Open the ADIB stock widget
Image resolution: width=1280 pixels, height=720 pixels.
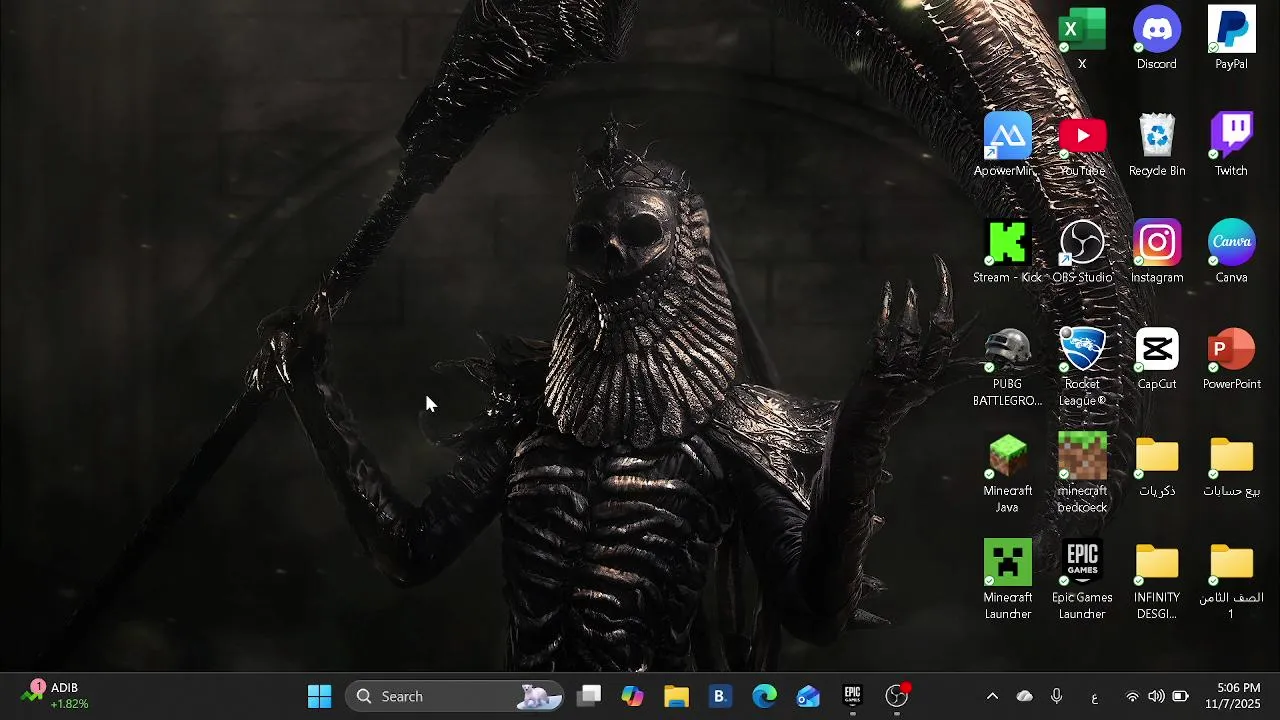click(x=55, y=696)
